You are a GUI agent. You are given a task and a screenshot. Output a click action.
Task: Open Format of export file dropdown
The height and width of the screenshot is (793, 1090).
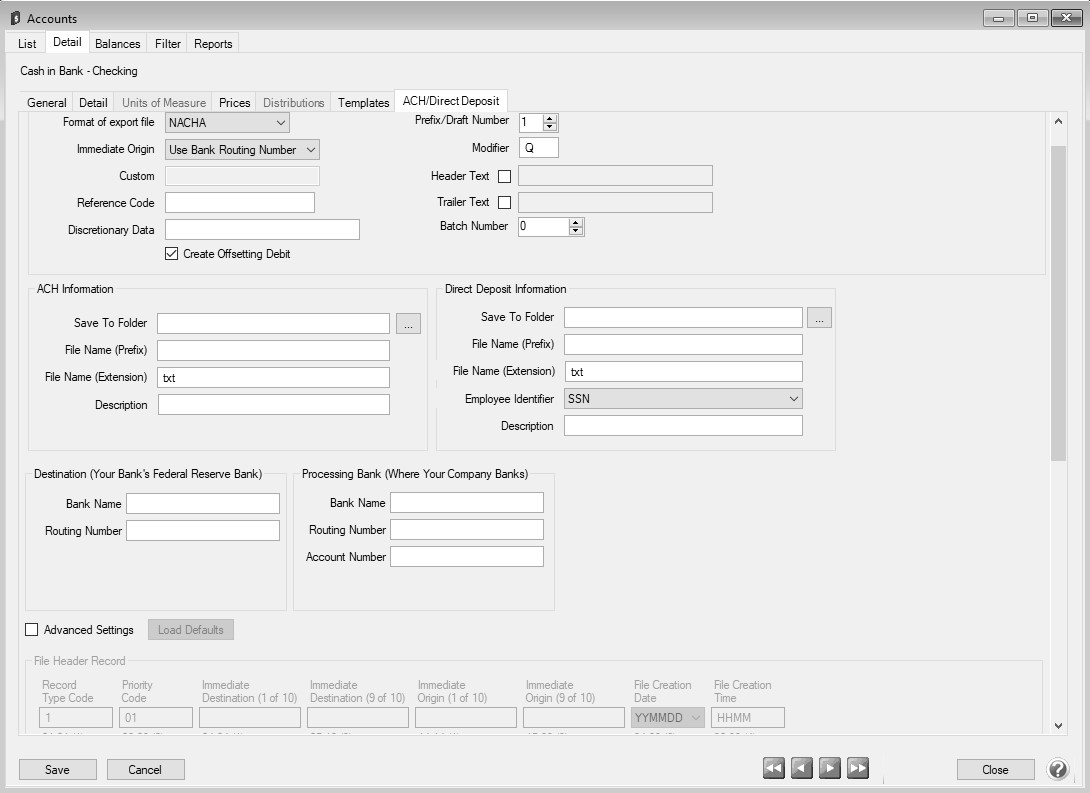point(227,123)
